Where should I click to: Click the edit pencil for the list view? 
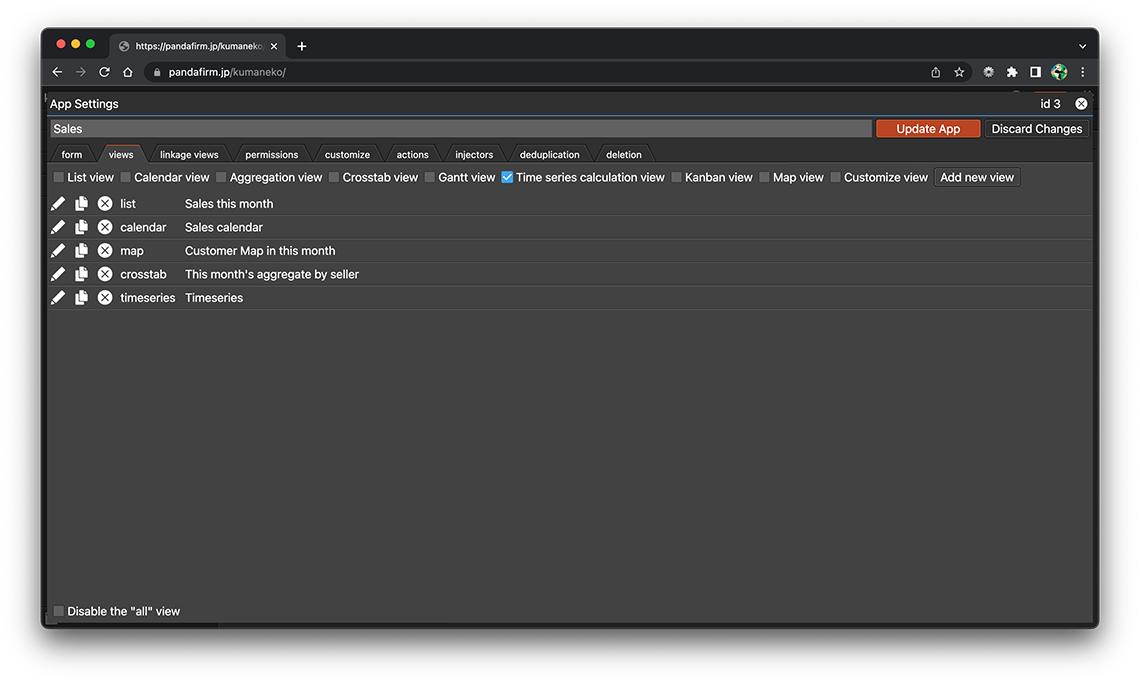click(x=58, y=203)
